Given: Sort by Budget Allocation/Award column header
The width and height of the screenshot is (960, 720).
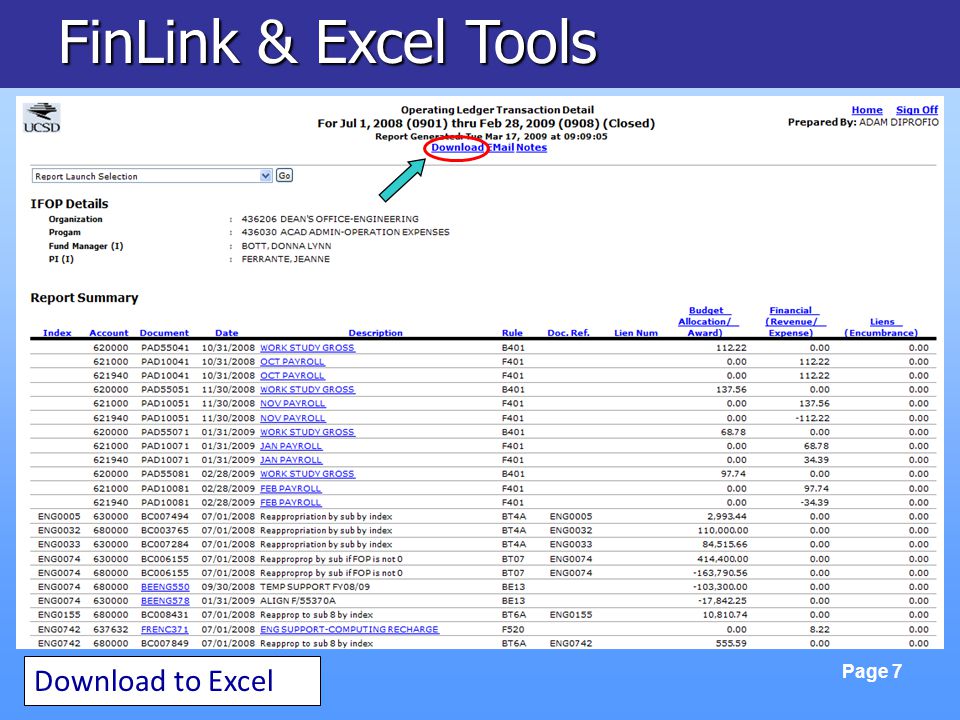Looking at the screenshot, I should click(x=707, y=321).
